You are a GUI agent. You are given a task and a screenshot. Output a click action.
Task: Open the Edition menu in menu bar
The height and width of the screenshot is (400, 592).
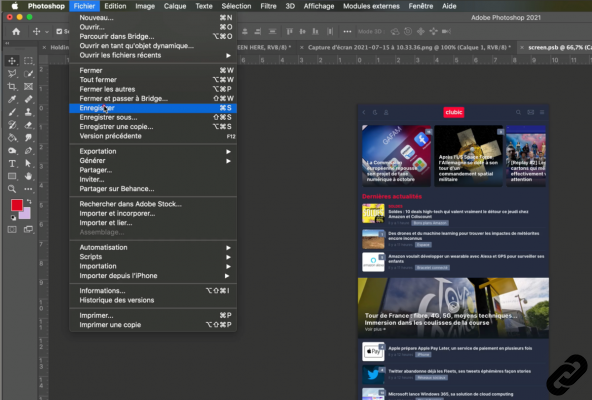[115, 6]
